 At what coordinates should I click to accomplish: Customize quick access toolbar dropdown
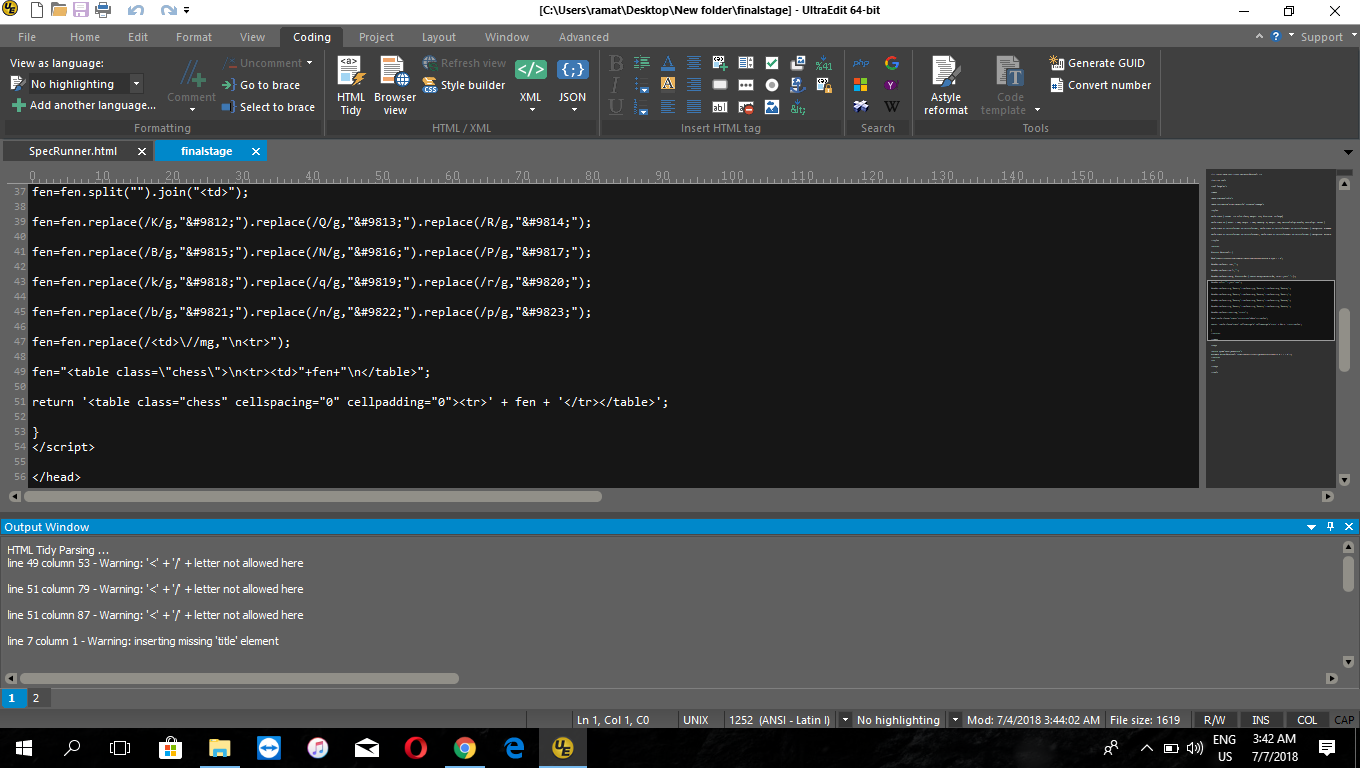coord(187,10)
